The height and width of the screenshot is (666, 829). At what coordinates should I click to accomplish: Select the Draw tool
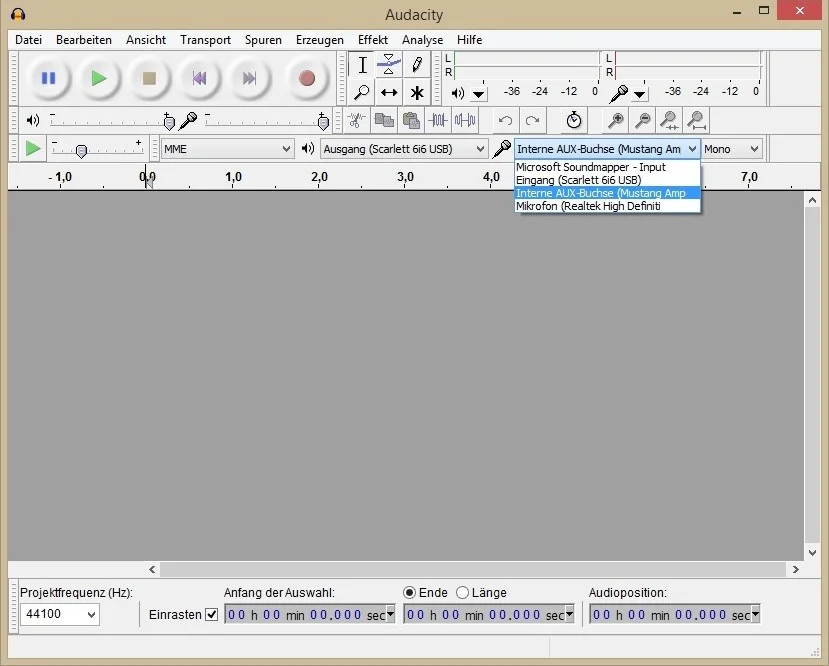[x=416, y=64]
